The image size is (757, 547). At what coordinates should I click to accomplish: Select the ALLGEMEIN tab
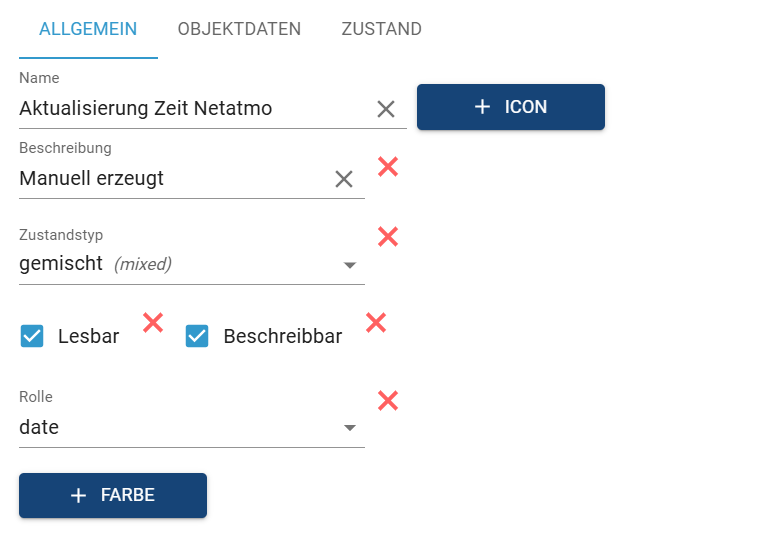click(88, 29)
